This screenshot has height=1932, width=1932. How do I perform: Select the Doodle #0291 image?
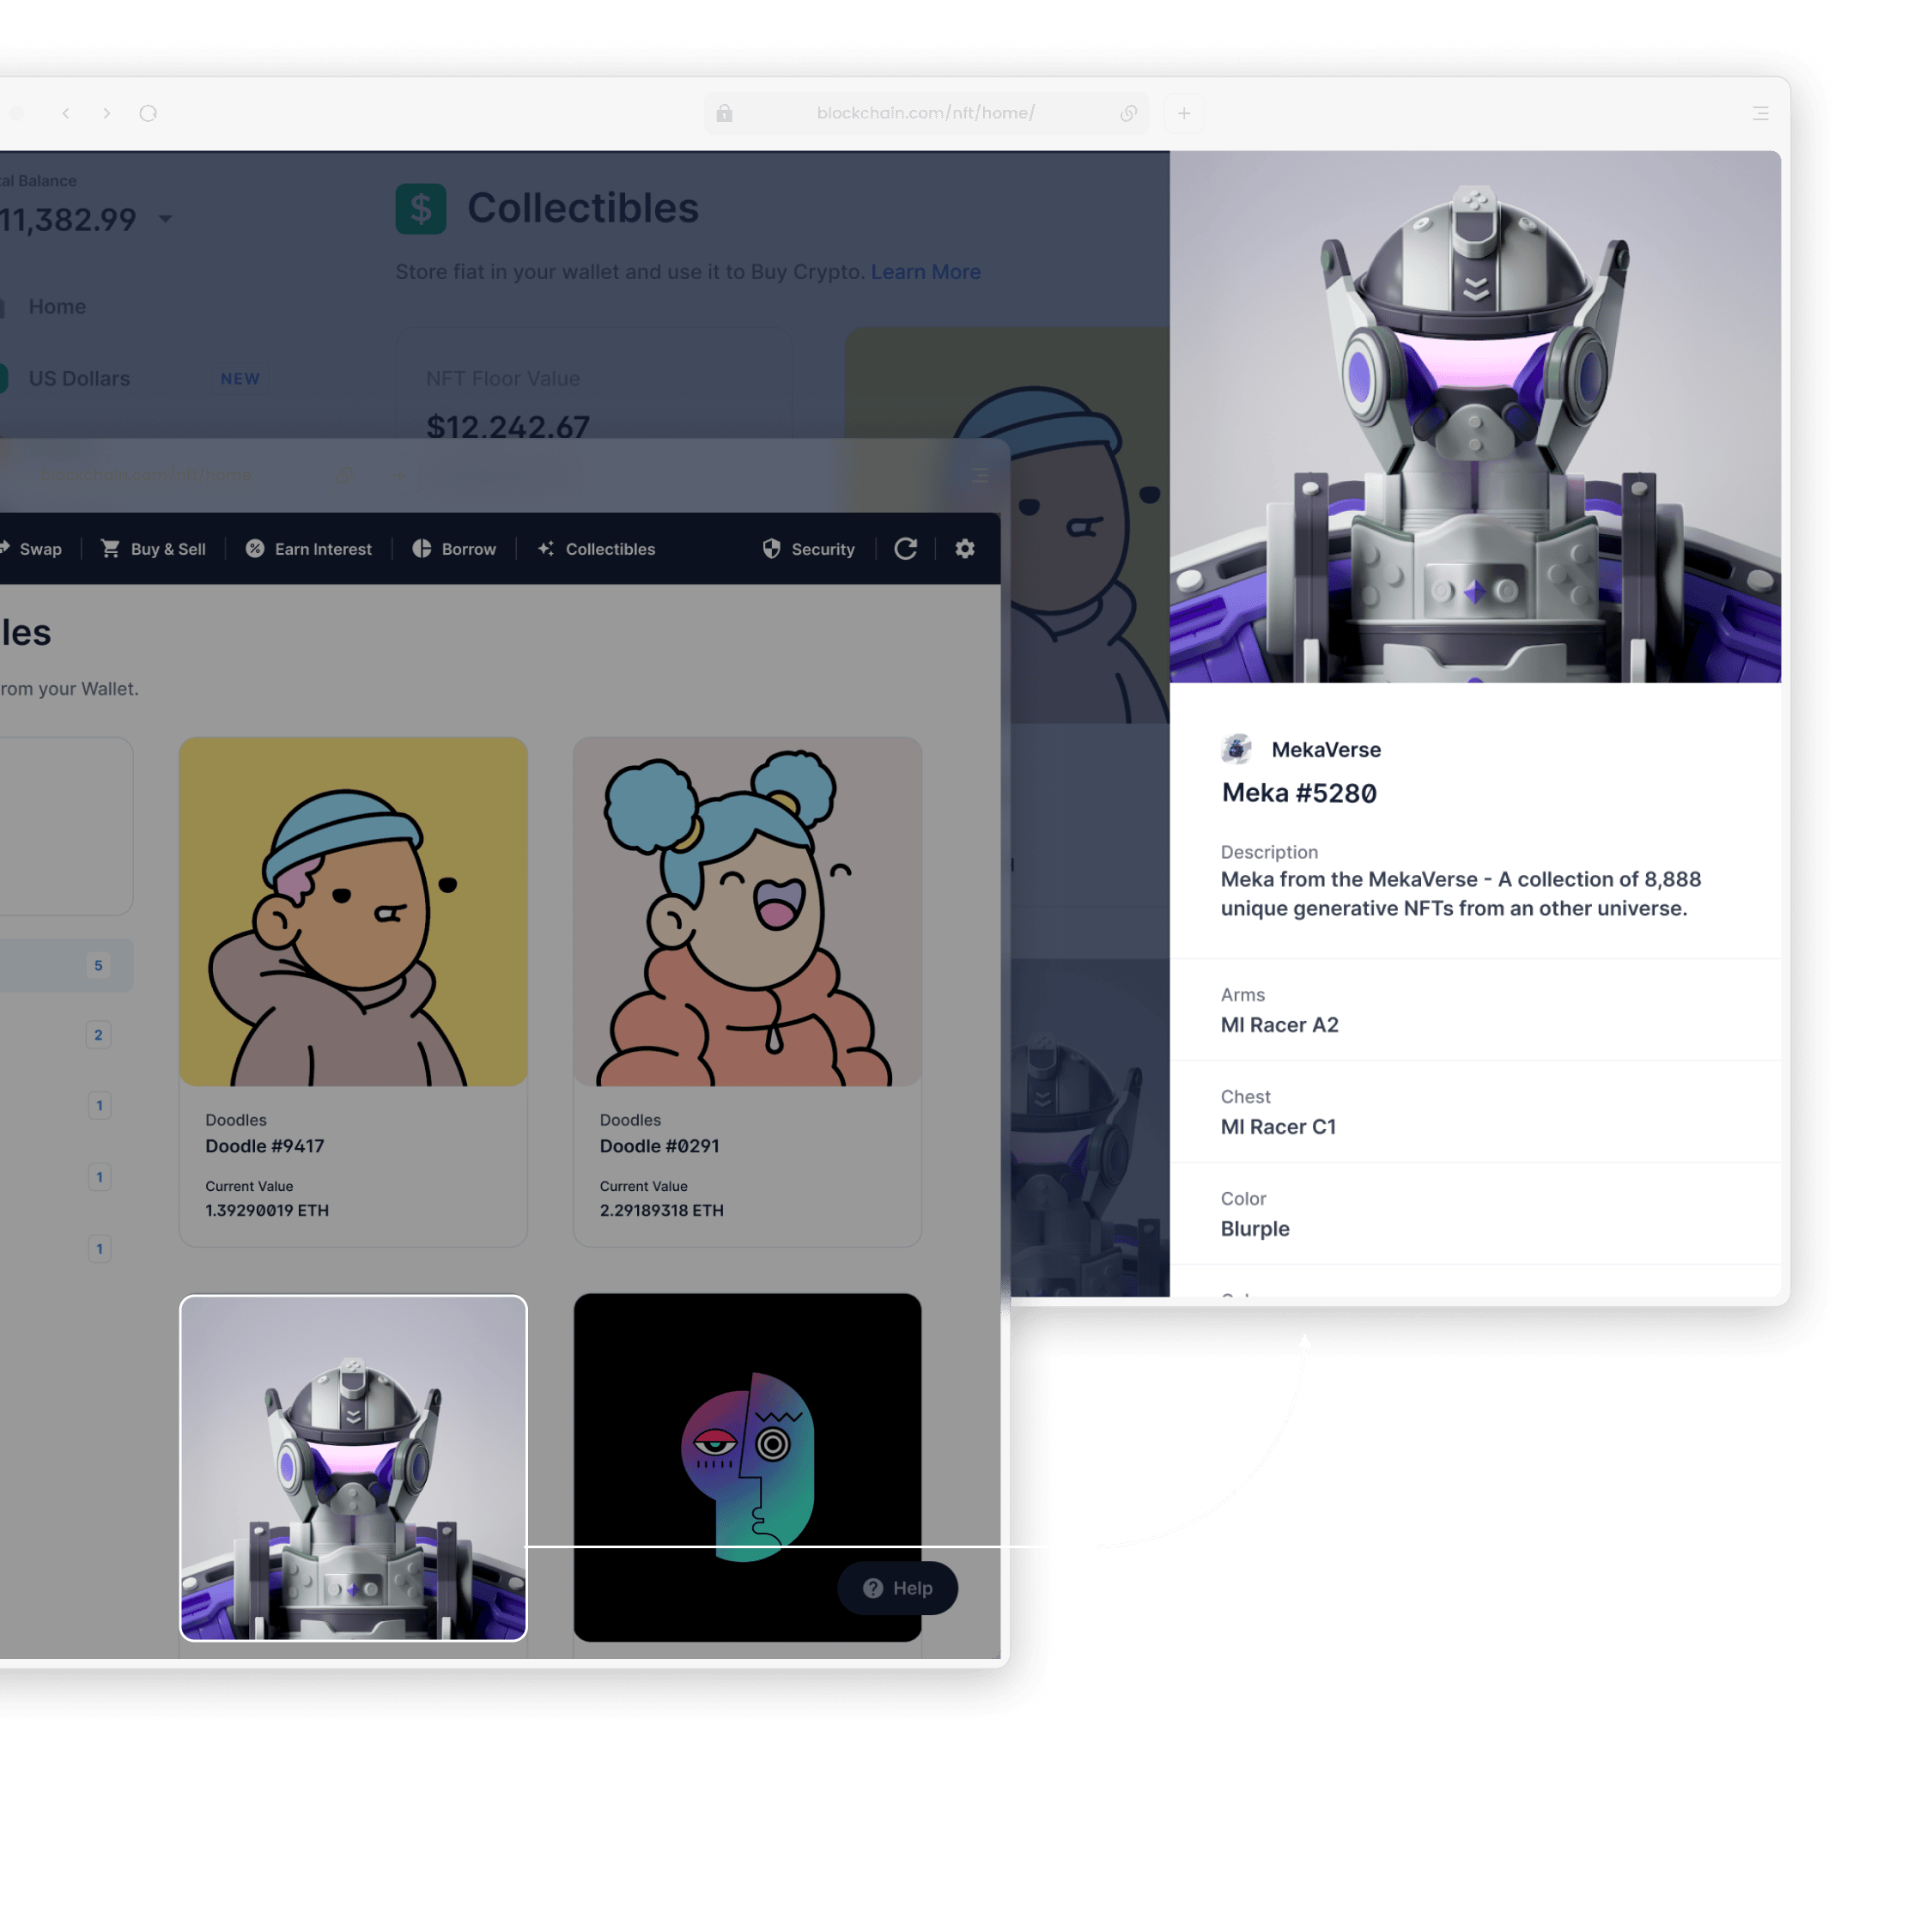point(747,911)
